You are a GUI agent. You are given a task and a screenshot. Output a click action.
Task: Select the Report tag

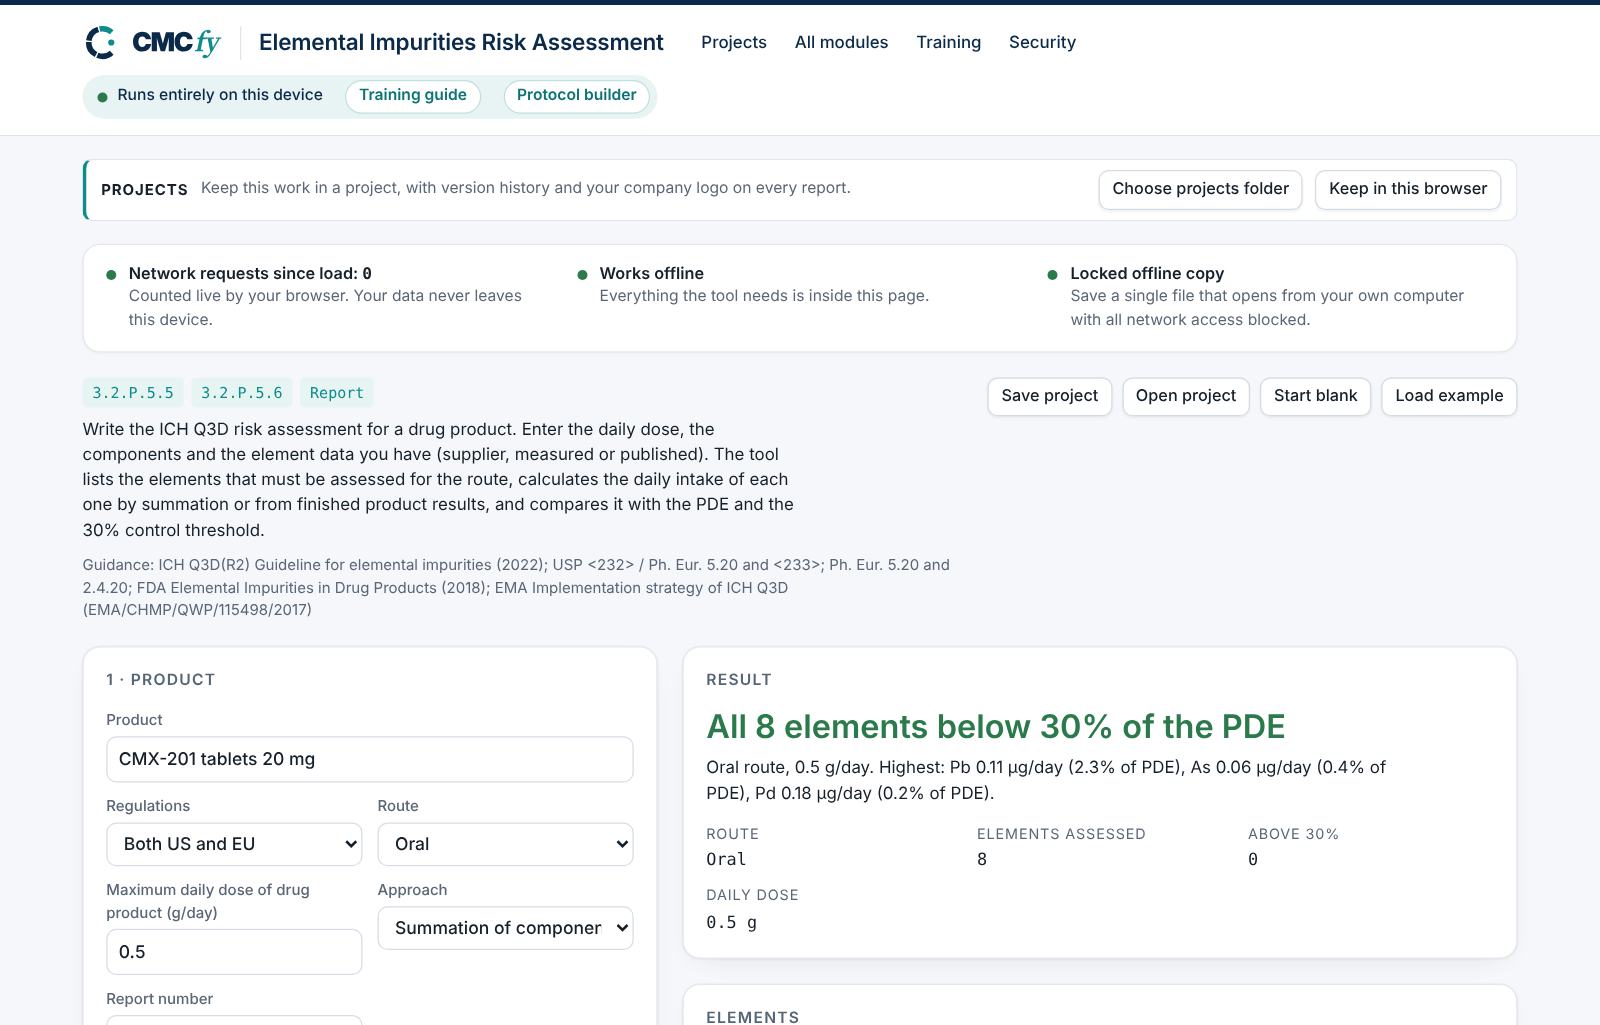337,393
